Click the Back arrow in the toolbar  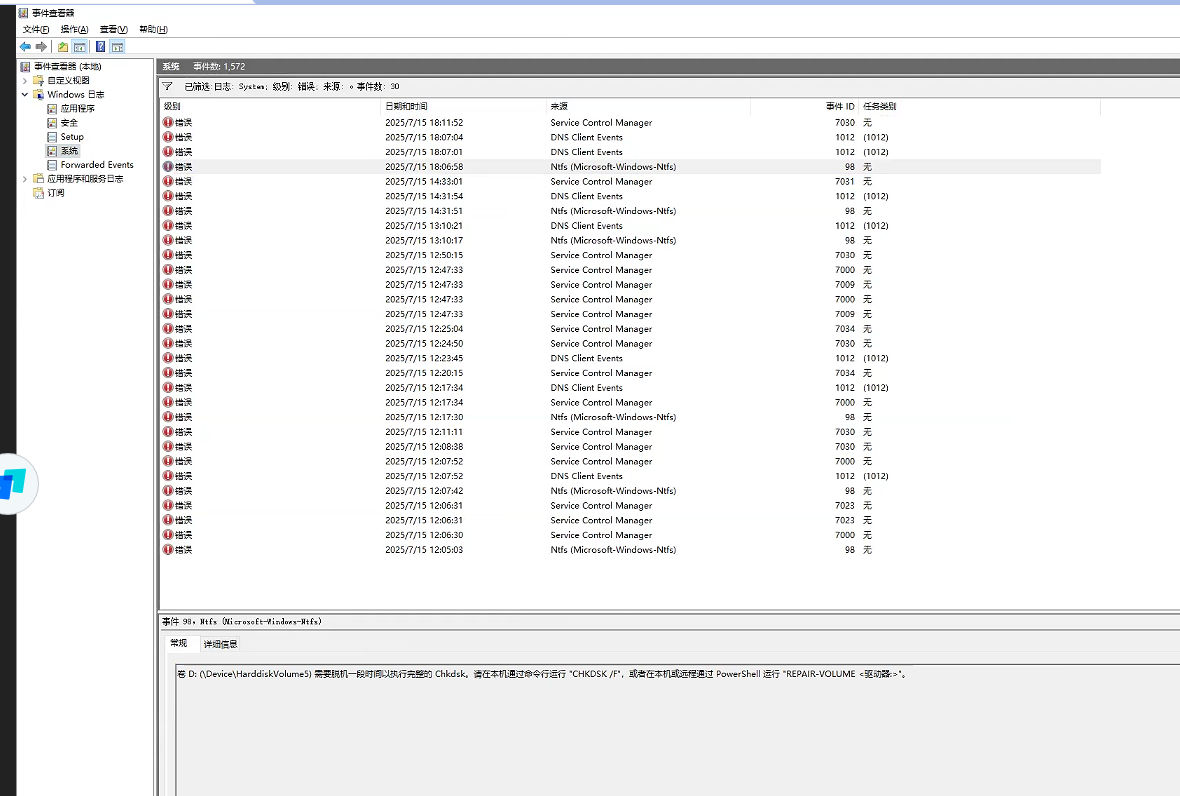point(25,47)
